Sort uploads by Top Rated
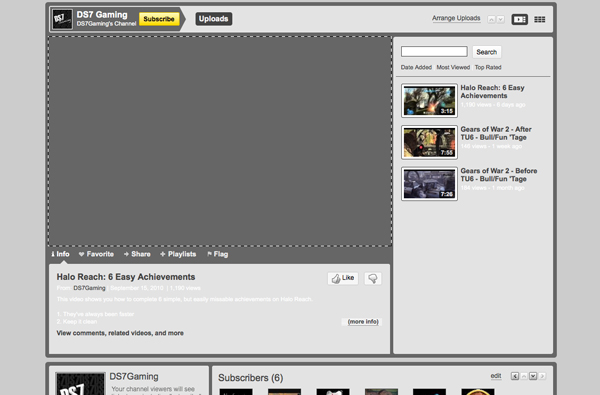 pyautogui.click(x=488, y=67)
